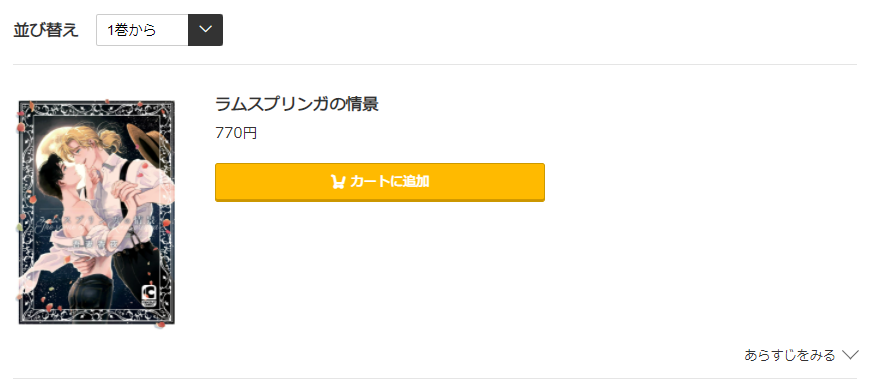Add the book with カートに追加 button
878x383 pixels.
380,182
